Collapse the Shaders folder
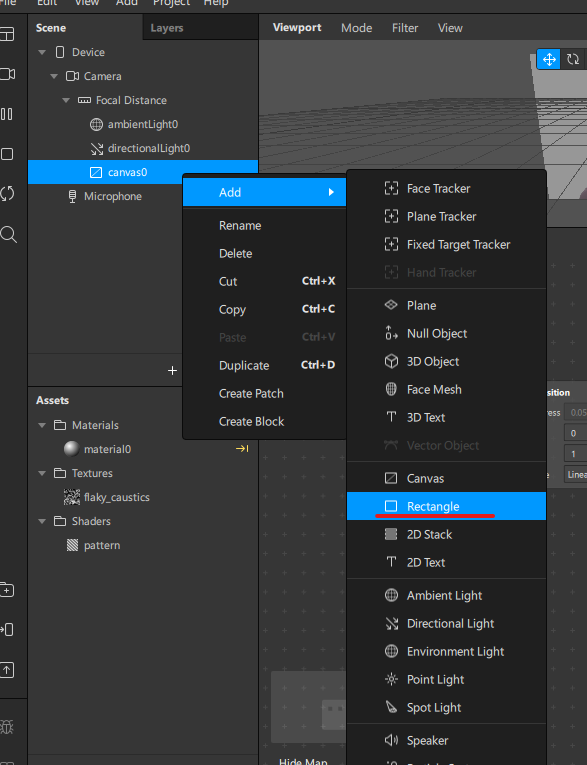This screenshot has width=587, height=765. (42, 521)
